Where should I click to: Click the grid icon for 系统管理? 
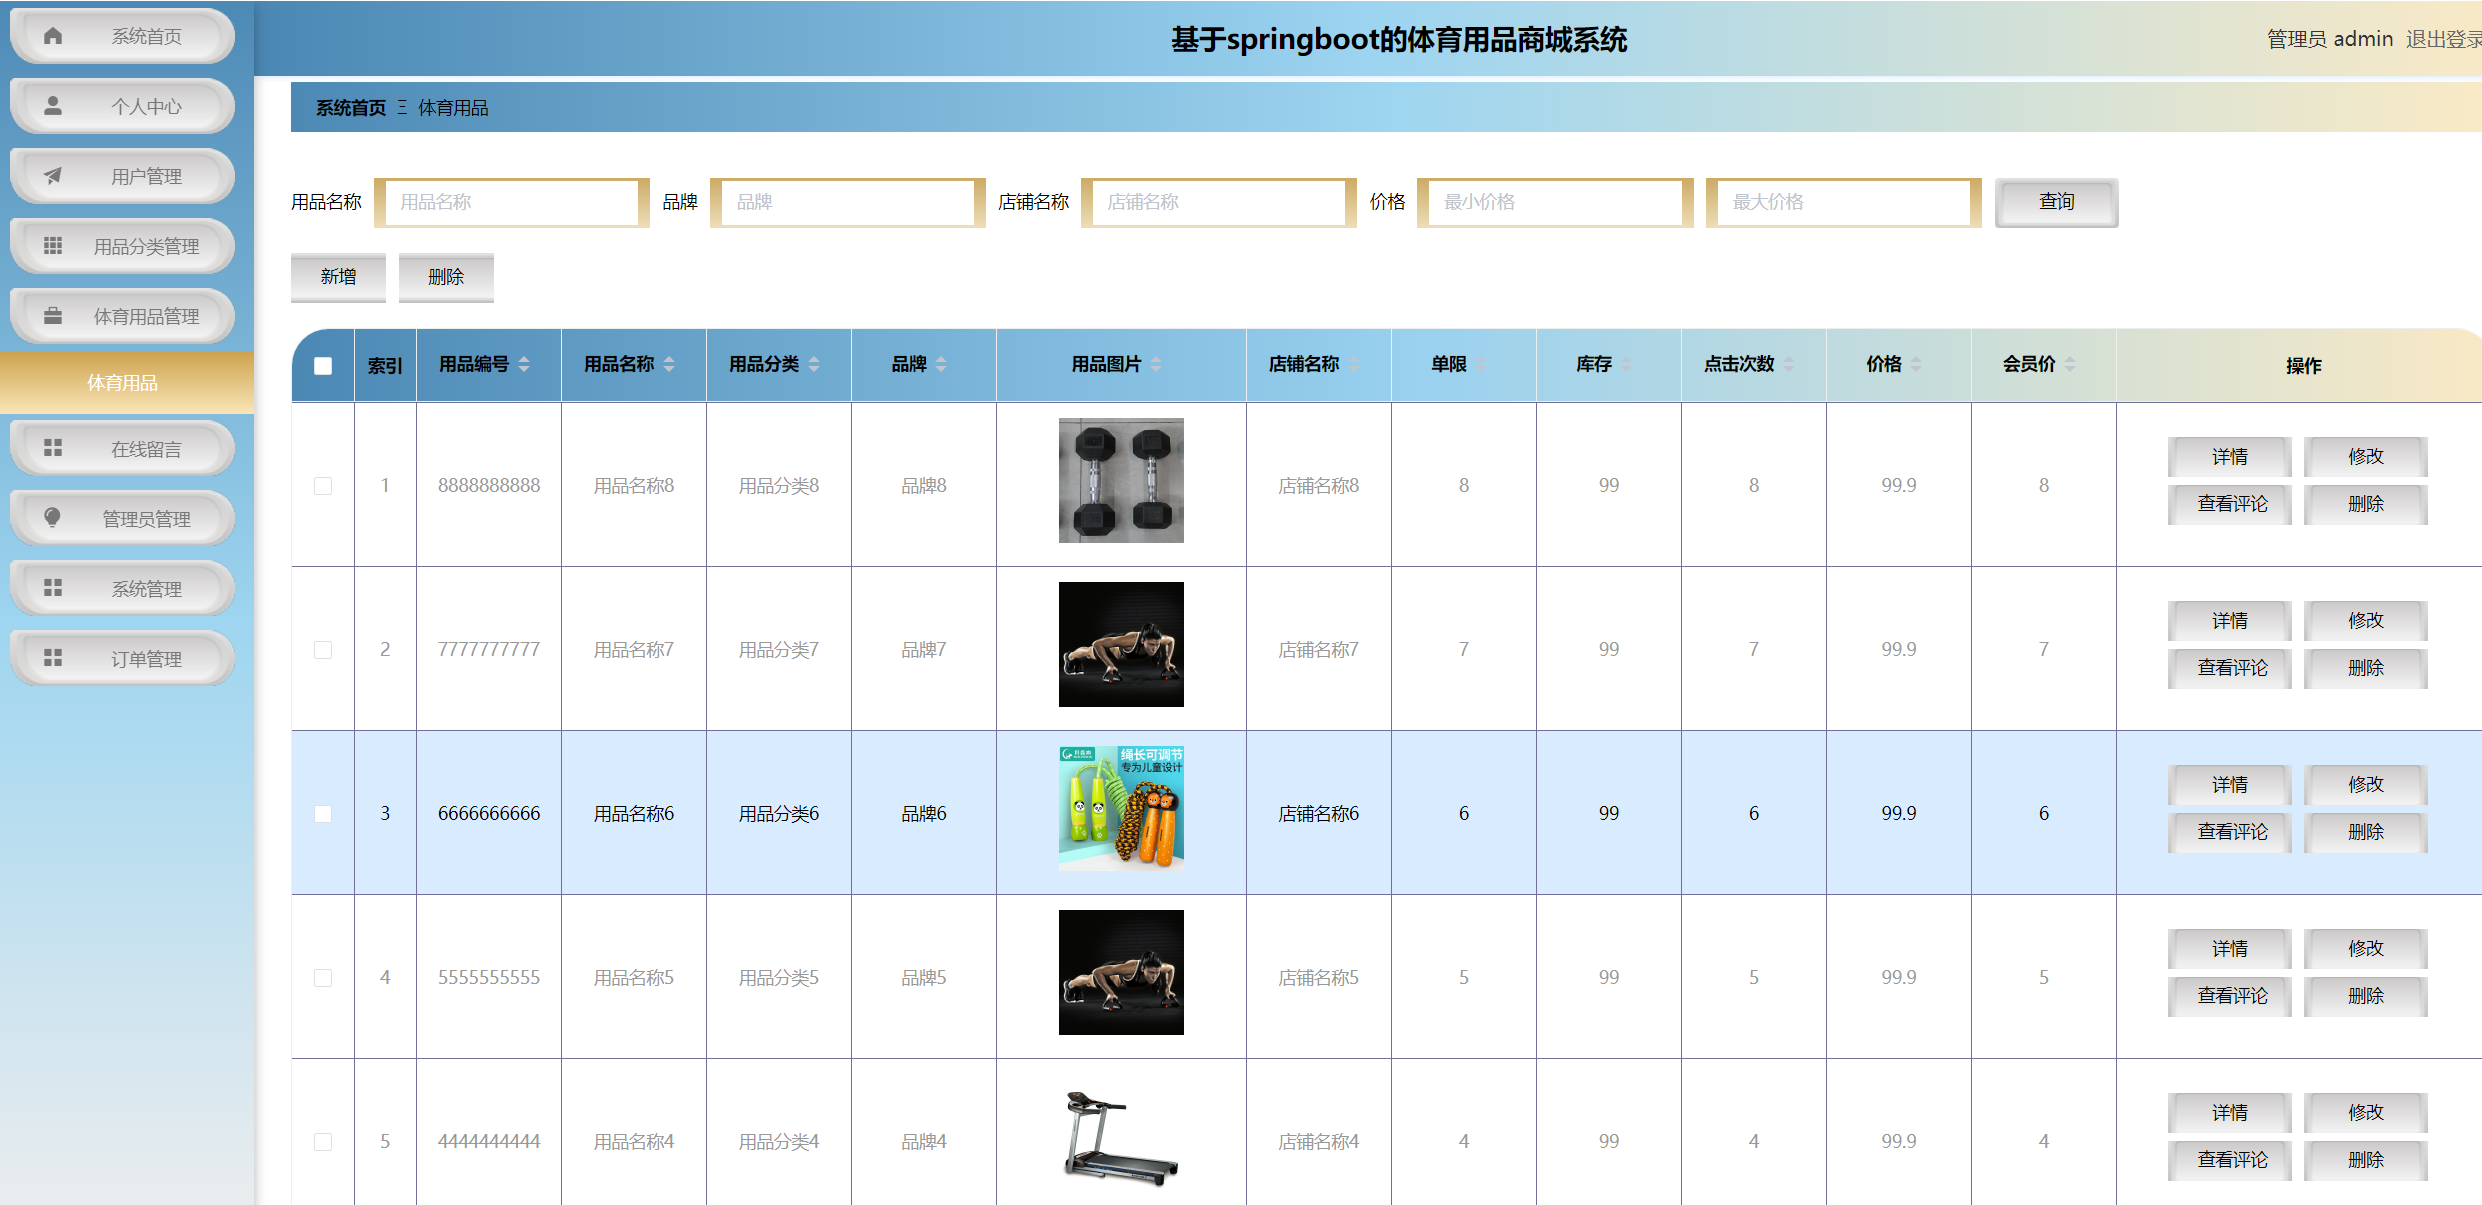click(x=52, y=588)
